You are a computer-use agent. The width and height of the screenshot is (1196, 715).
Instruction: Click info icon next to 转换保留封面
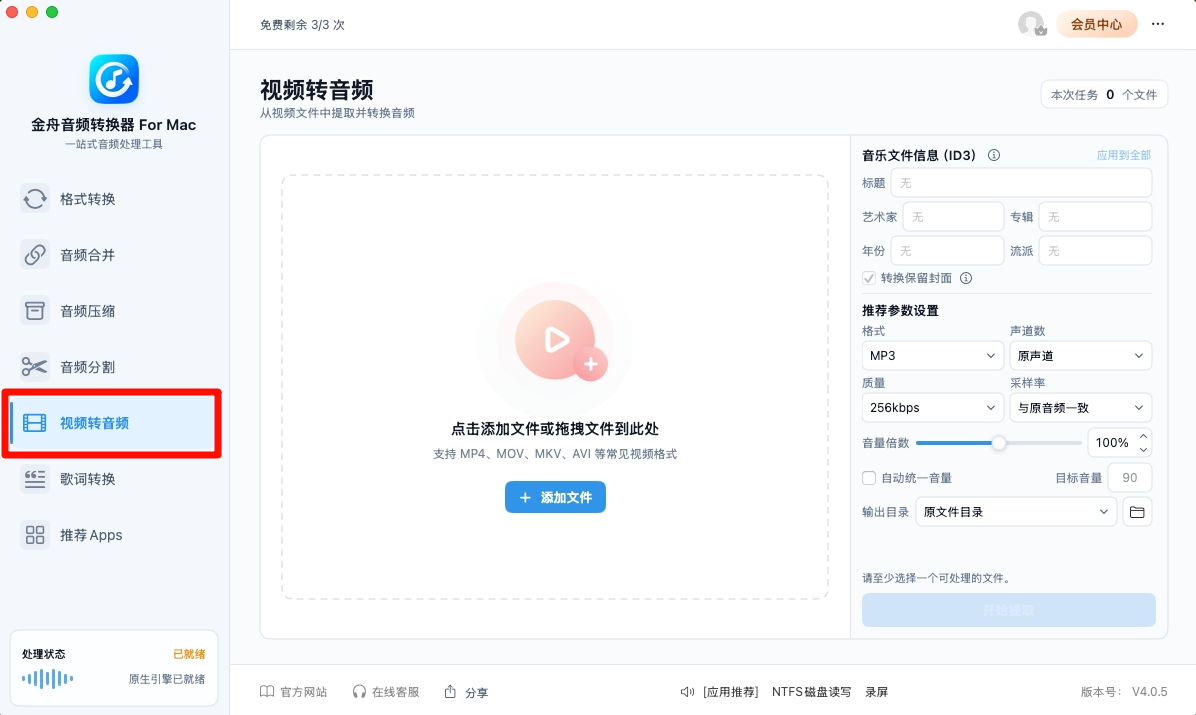[966, 278]
